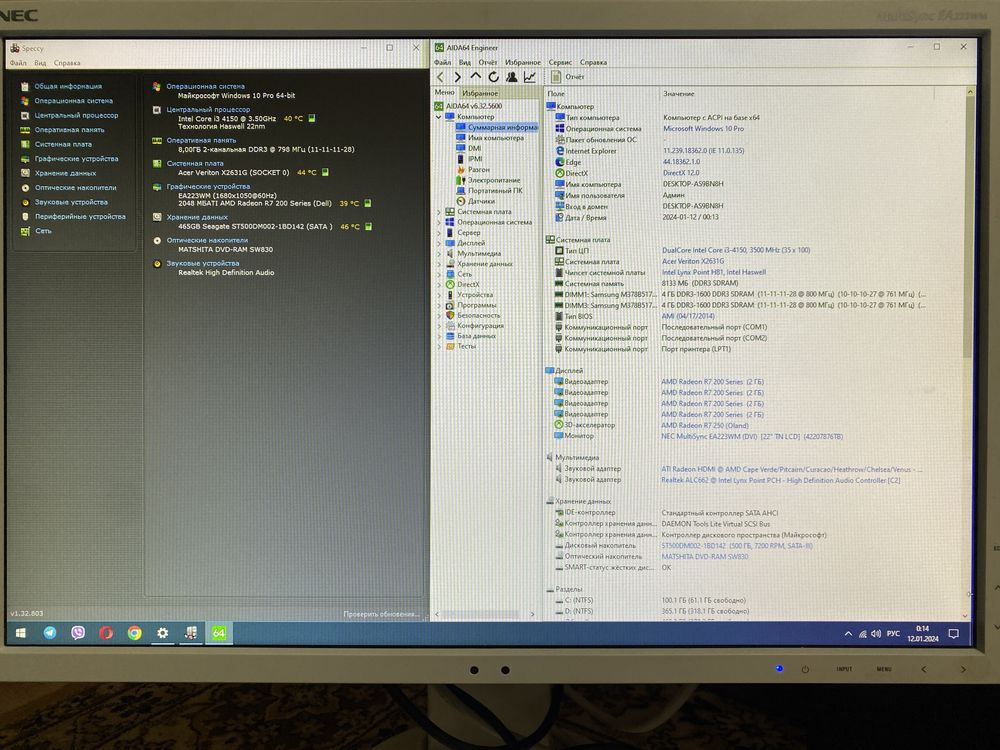Open Избранное menu in AIDA64 menu bar
This screenshot has width=1000, height=750.
click(x=523, y=62)
